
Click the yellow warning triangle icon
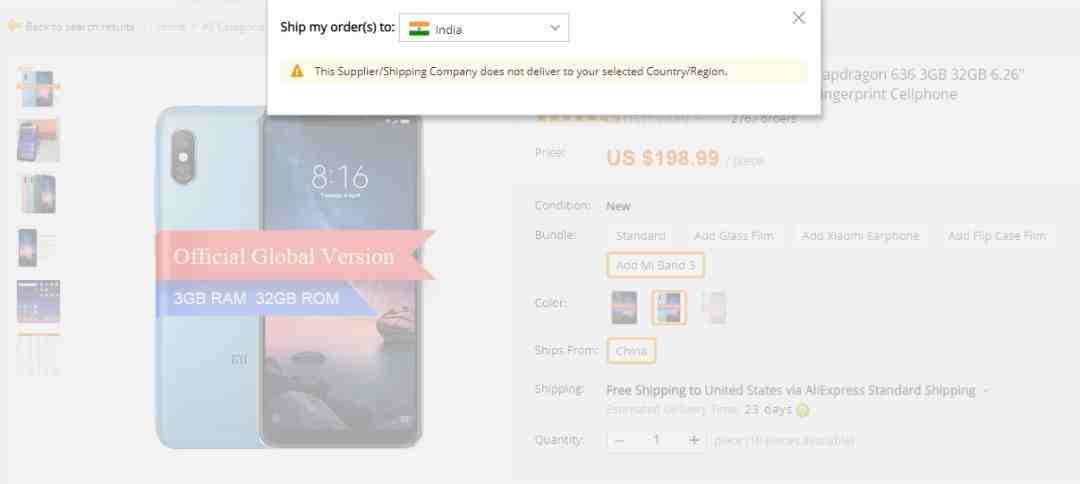coord(297,71)
